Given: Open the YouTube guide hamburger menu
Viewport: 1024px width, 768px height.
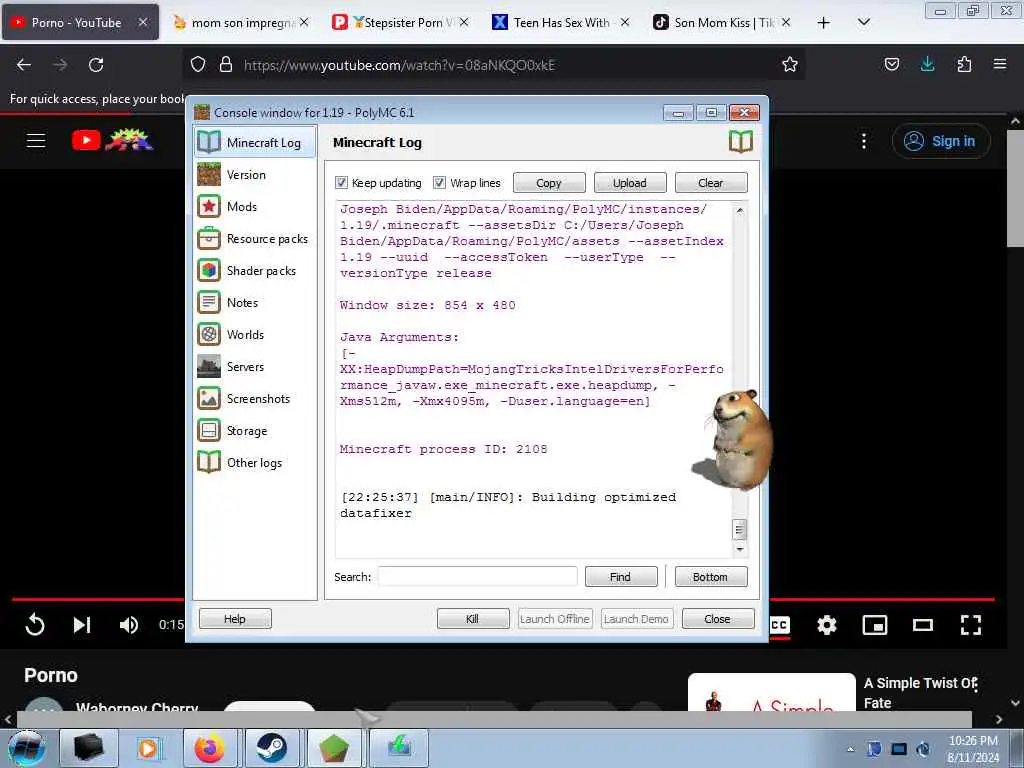Looking at the screenshot, I should tap(36, 140).
